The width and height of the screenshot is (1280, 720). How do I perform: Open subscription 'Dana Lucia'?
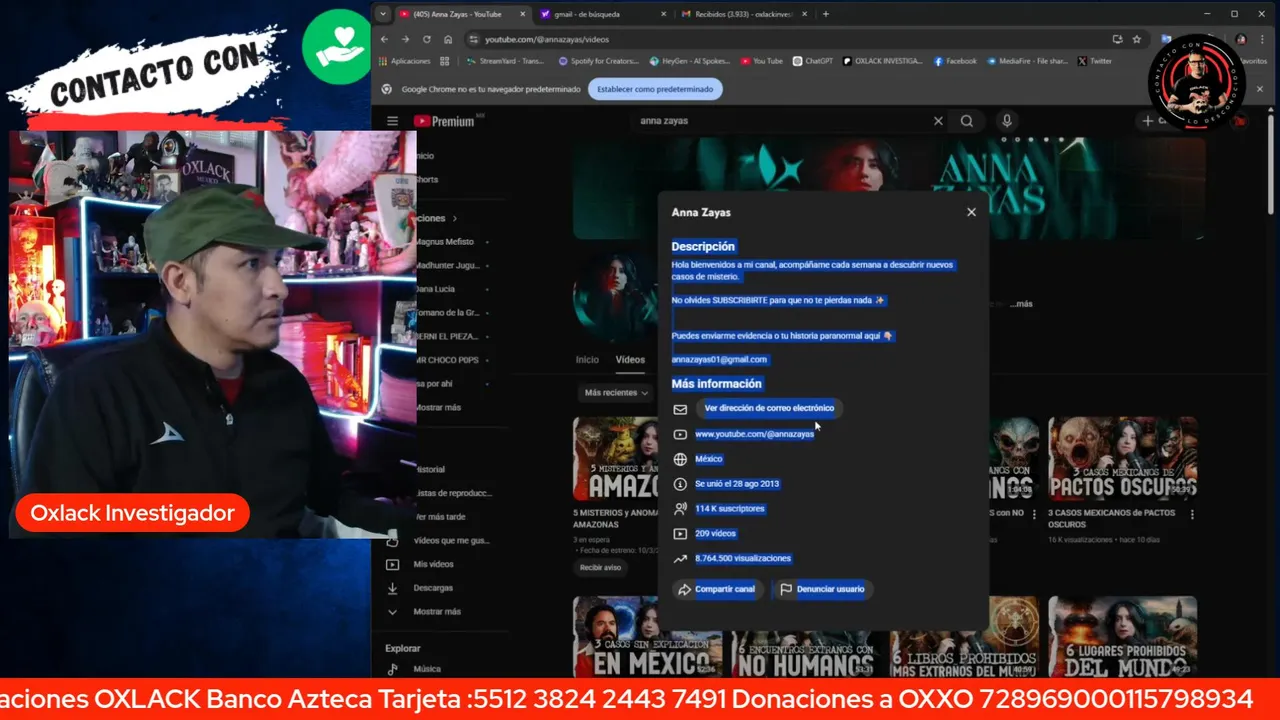tap(434, 289)
